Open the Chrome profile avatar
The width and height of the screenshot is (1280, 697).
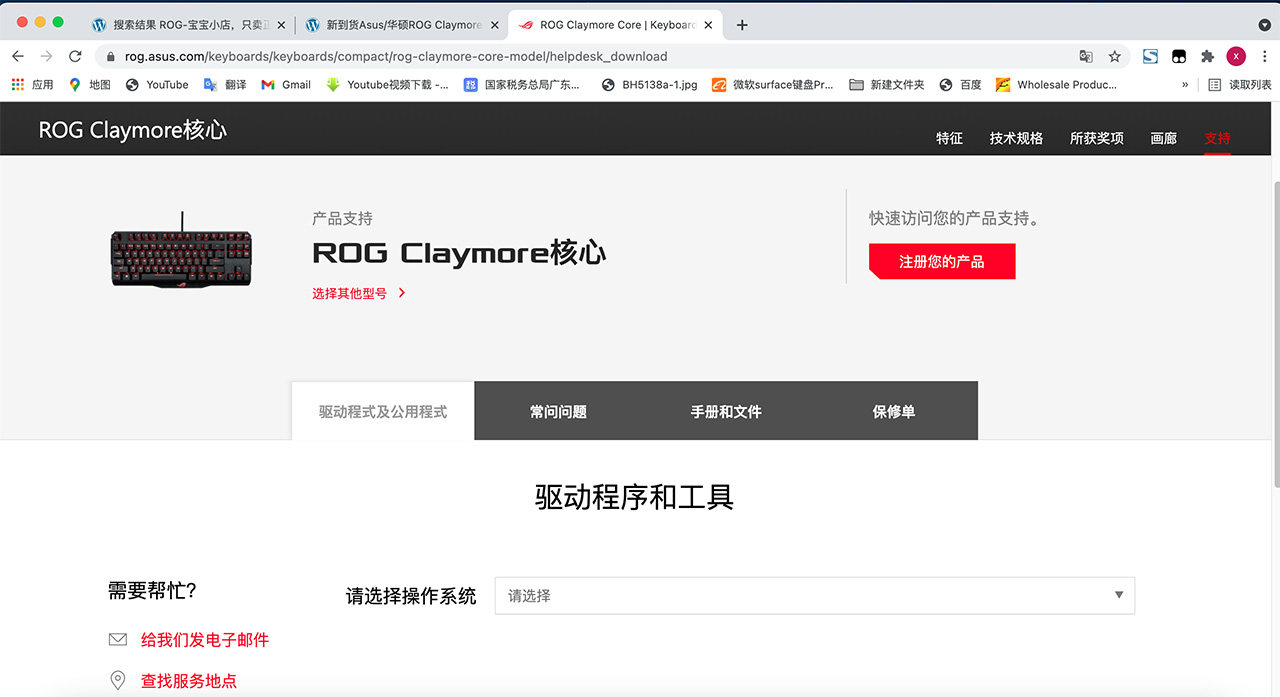(1236, 56)
